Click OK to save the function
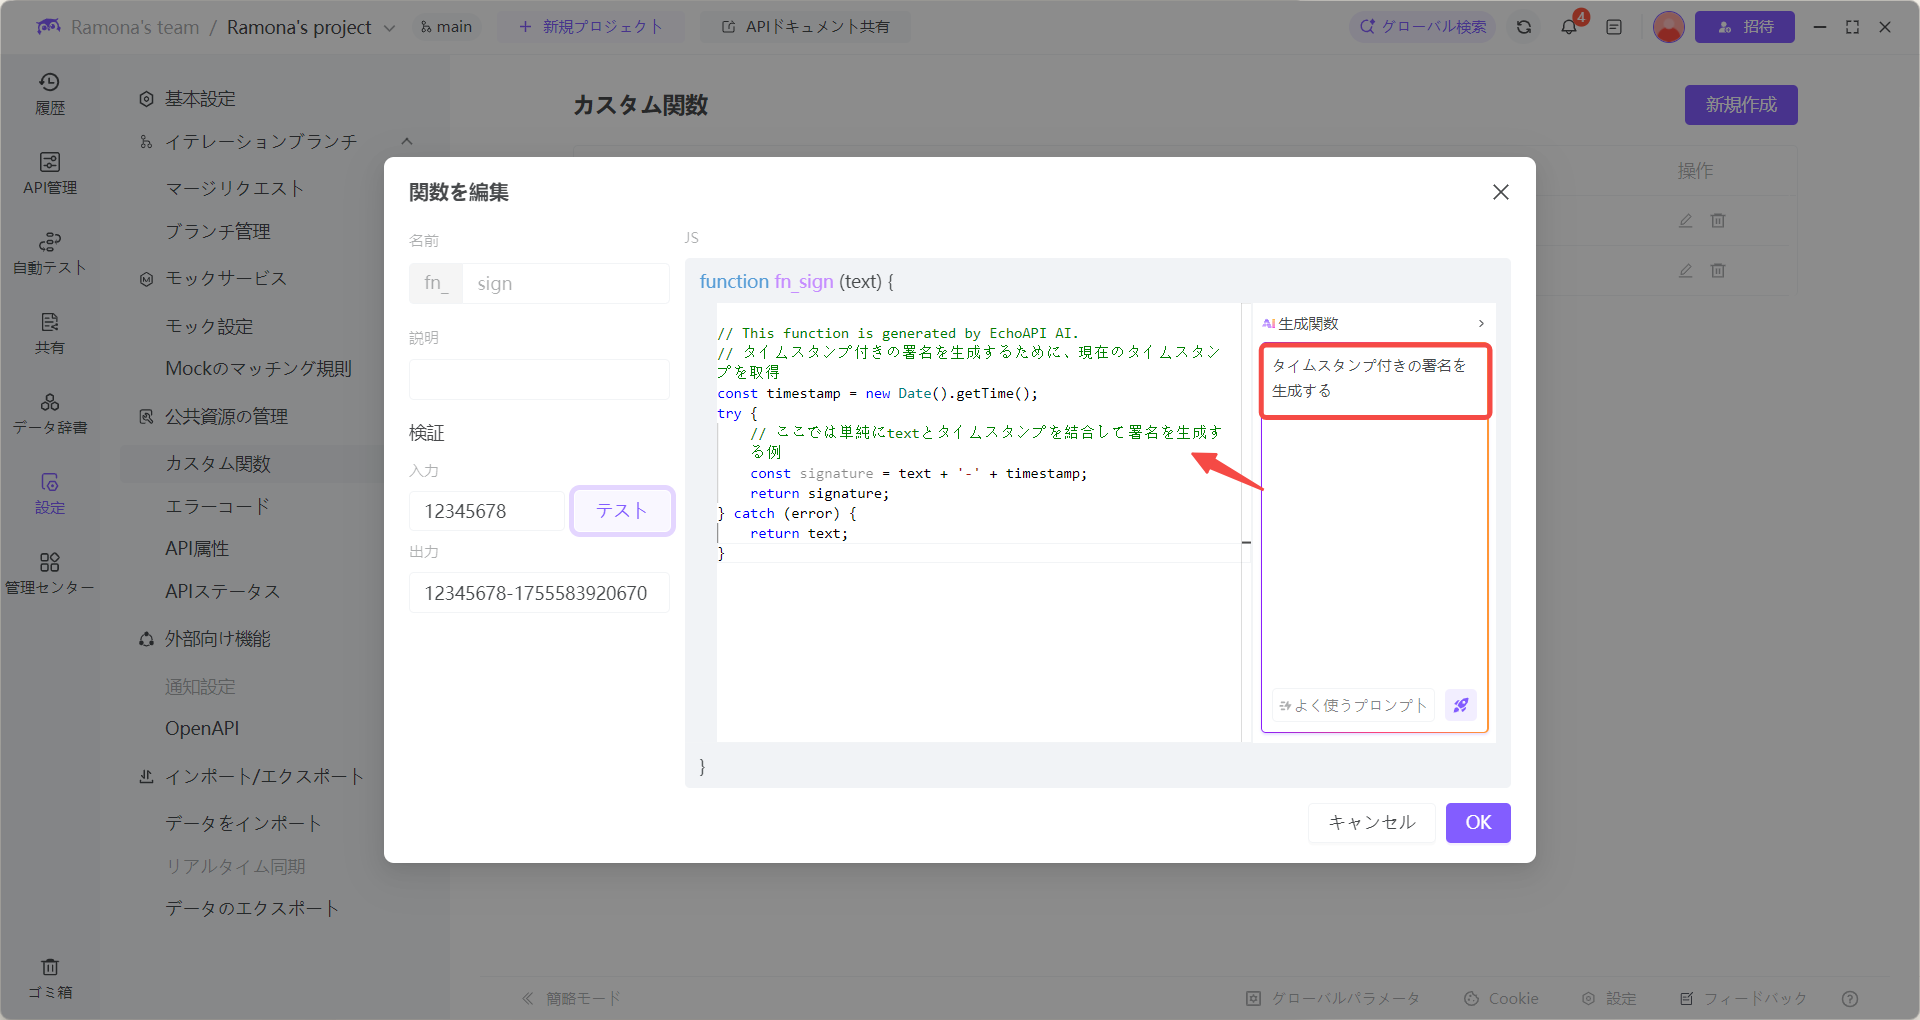 pyautogui.click(x=1478, y=823)
